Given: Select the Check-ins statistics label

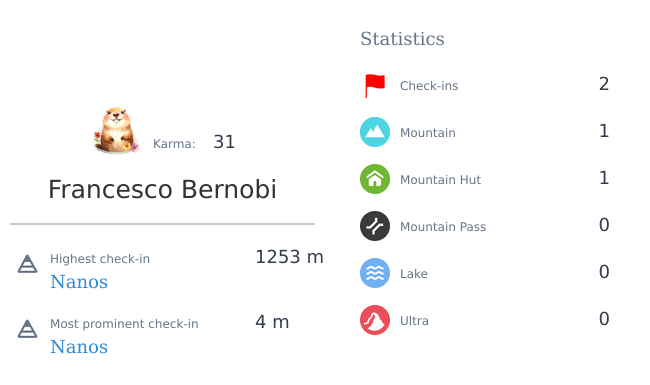Looking at the screenshot, I should tap(429, 86).
